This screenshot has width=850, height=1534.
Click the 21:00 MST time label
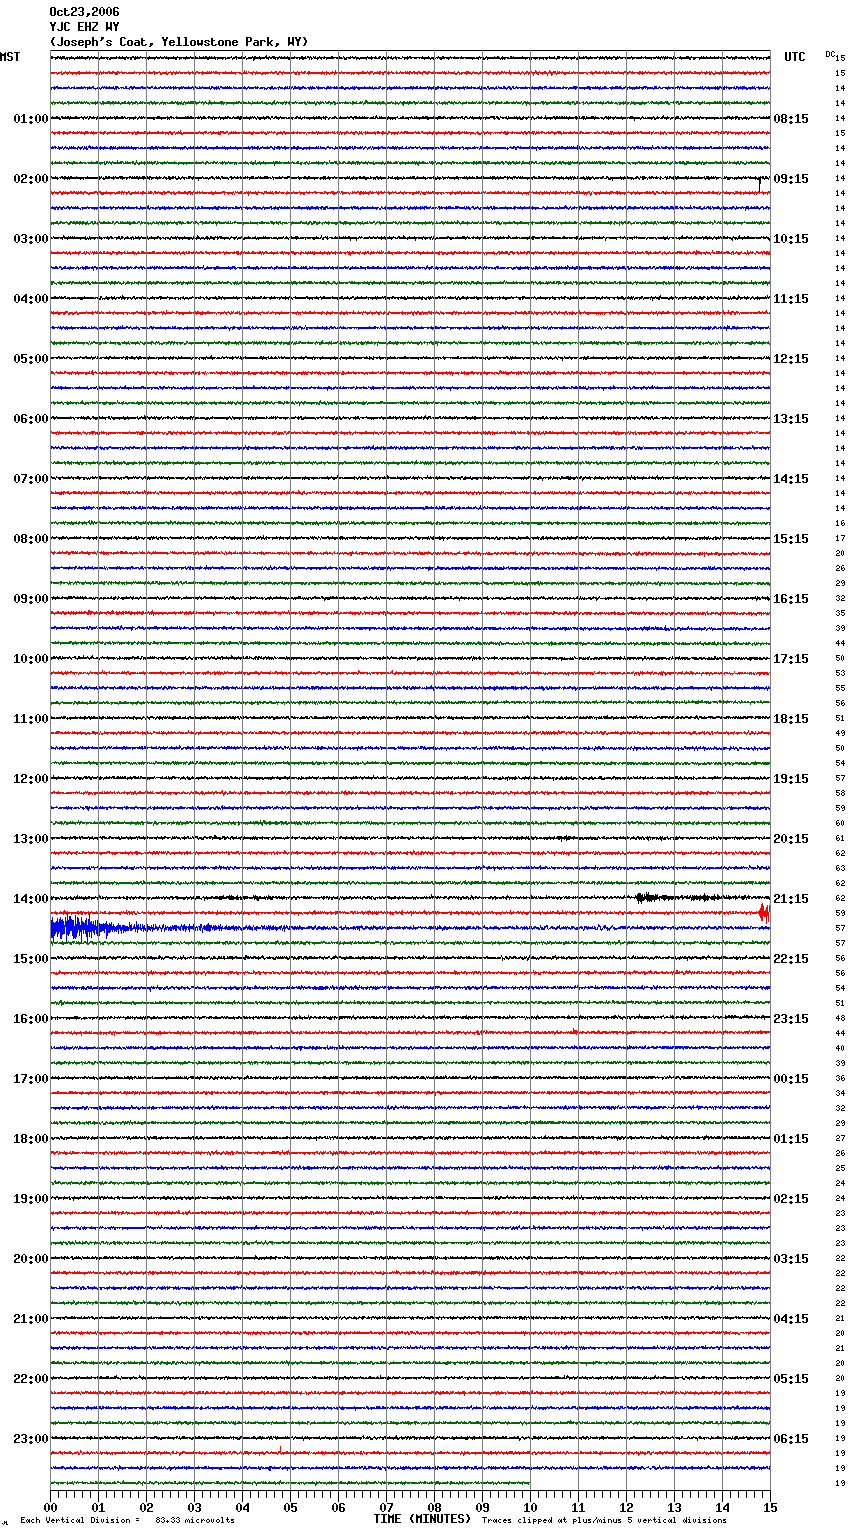tap(31, 1319)
